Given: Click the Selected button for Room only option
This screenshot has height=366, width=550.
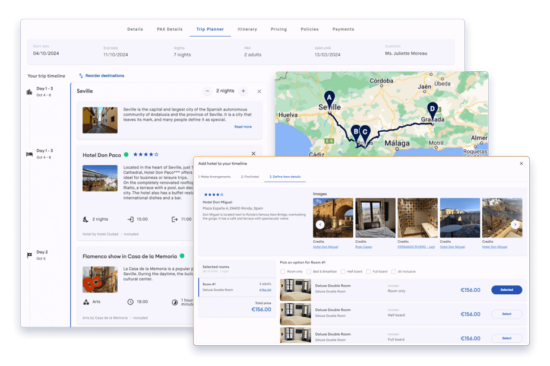Looking at the screenshot, I should (507, 290).
